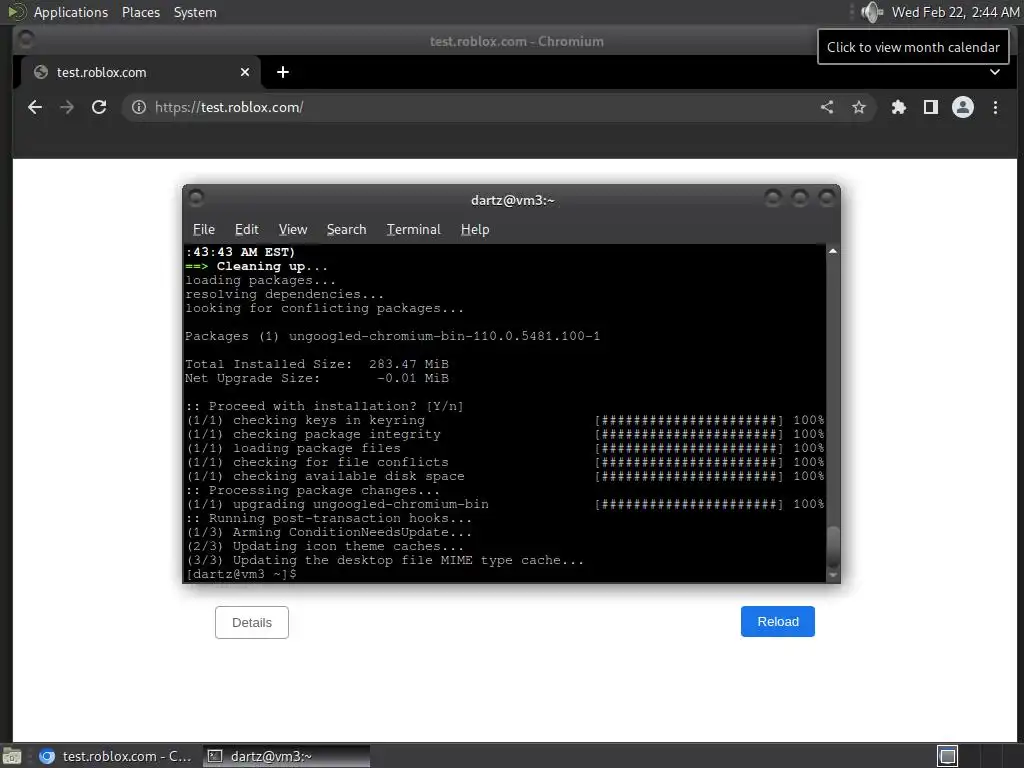Open the Chromium profile avatar
The image size is (1024, 768).
click(x=963, y=107)
